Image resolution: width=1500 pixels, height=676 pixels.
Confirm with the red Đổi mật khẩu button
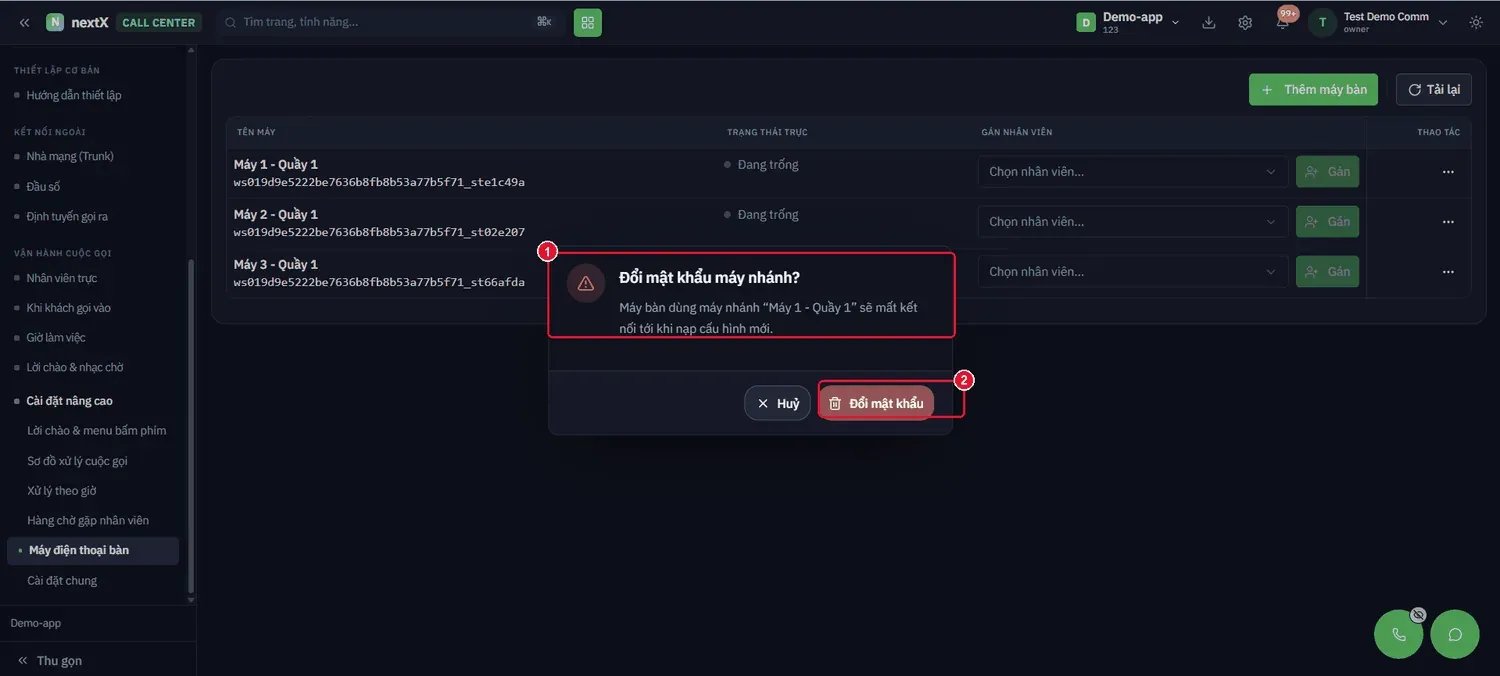(876, 403)
